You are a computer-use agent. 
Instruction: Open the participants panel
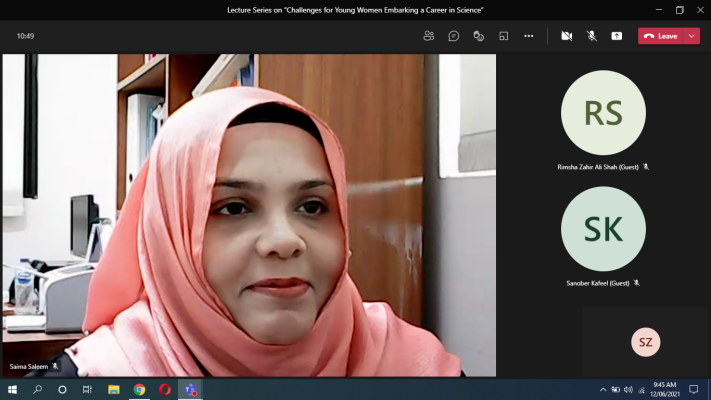428,36
